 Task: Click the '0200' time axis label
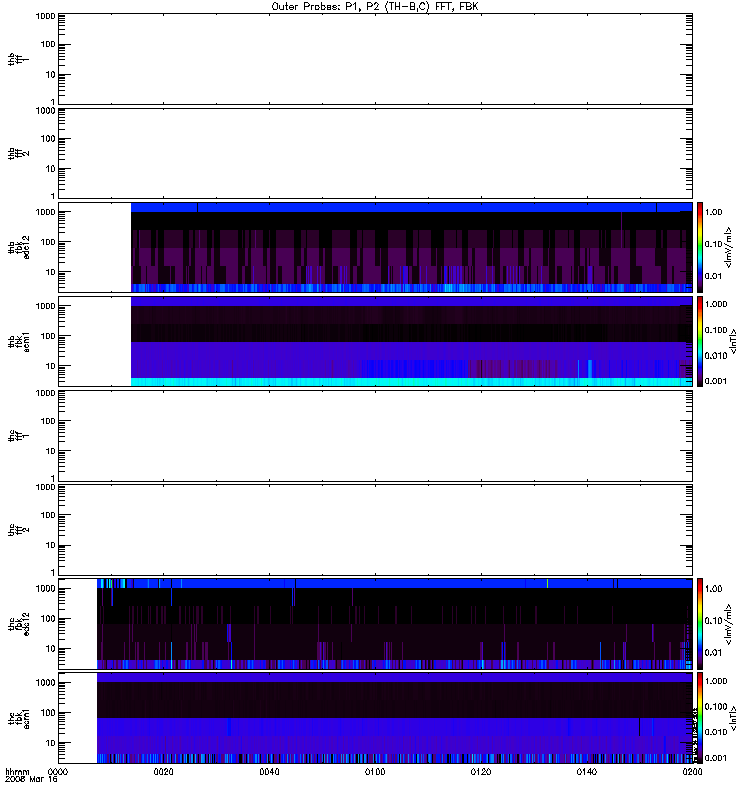(692, 772)
